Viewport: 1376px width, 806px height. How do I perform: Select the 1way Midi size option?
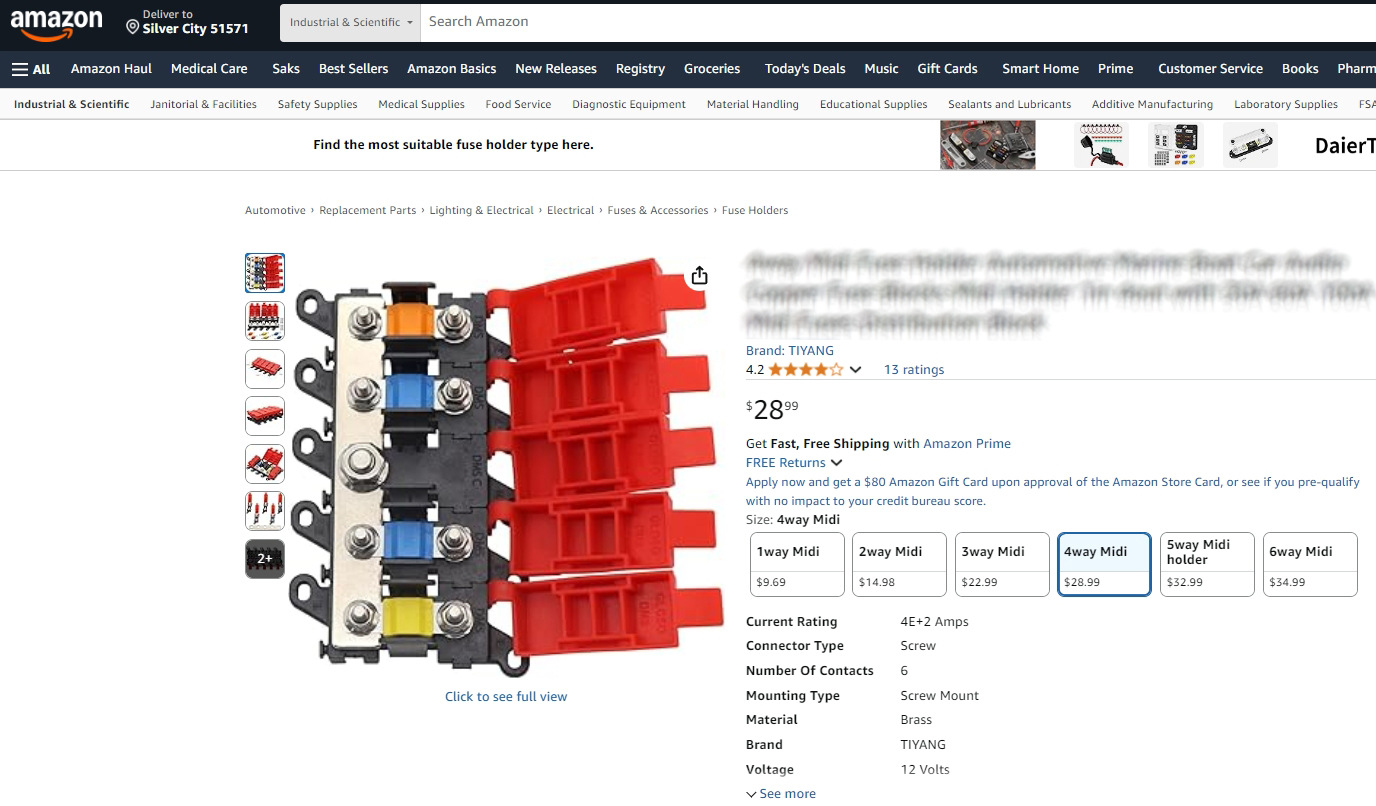click(x=797, y=565)
